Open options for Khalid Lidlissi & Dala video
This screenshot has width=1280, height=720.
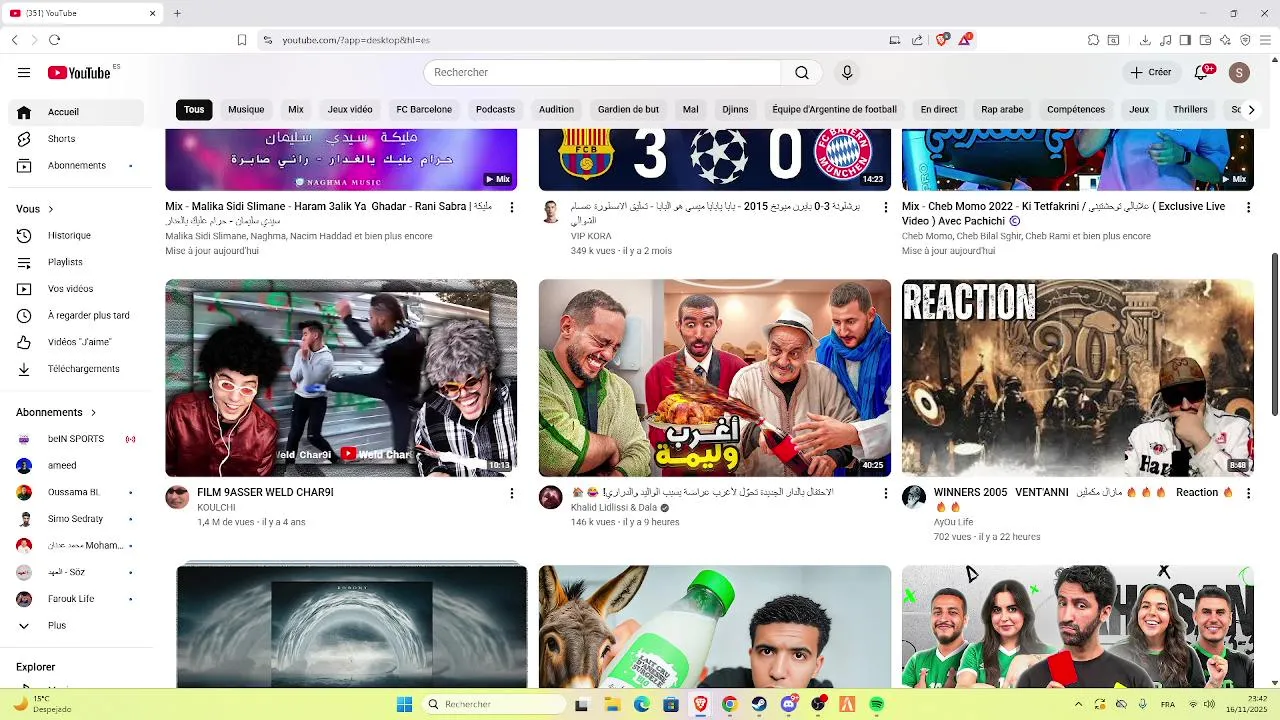(x=885, y=493)
